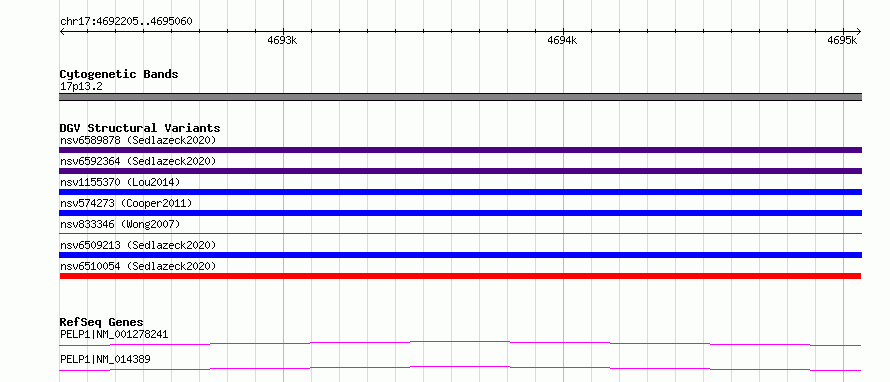Click label nsv6509213 (Sedlazeck2020)
The height and width of the screenshot is (382, 890).
138,245
